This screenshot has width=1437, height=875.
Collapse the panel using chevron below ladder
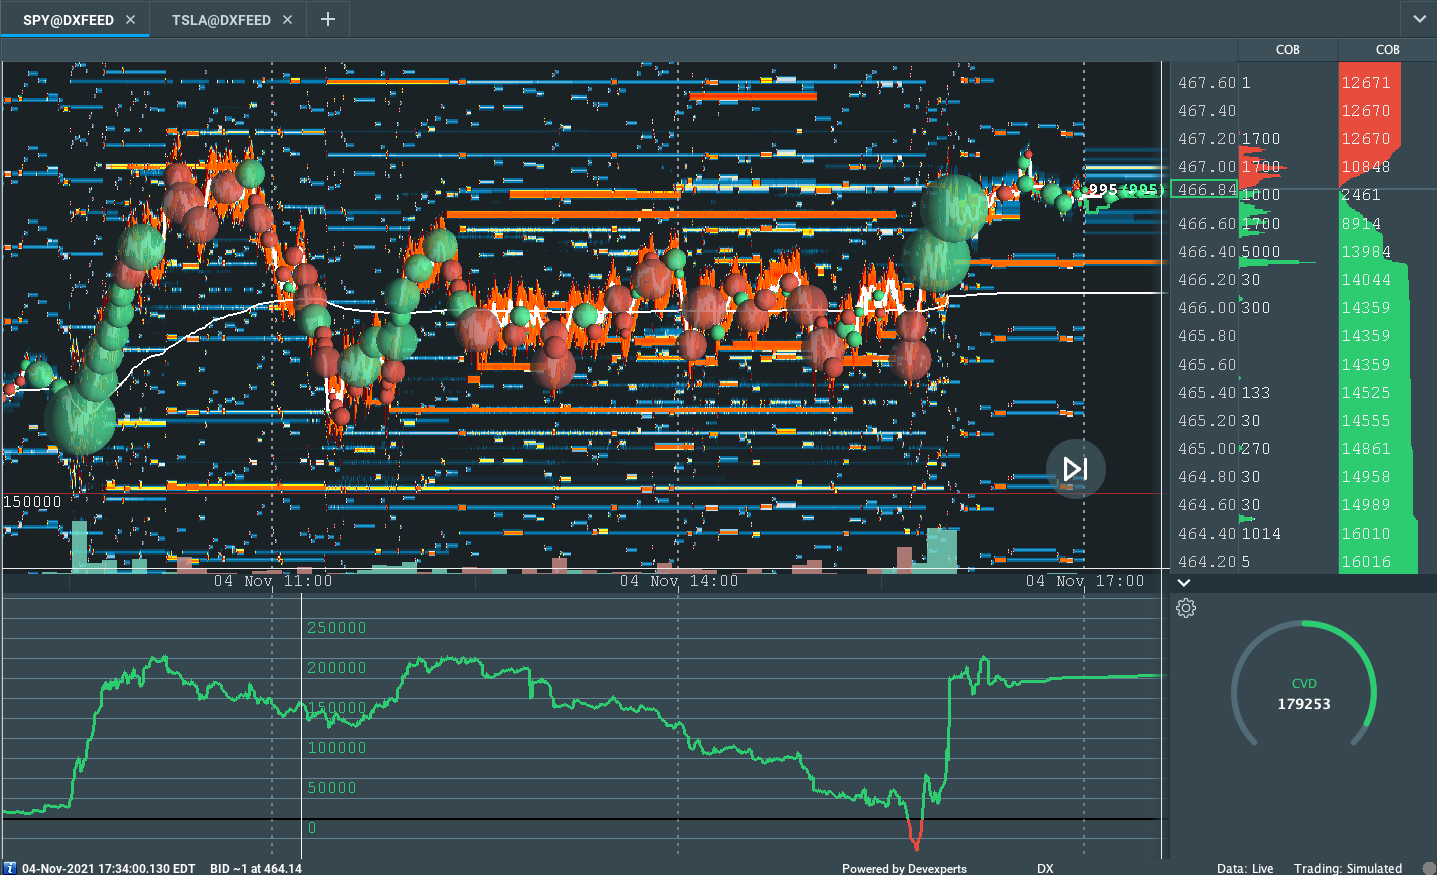1184,583
